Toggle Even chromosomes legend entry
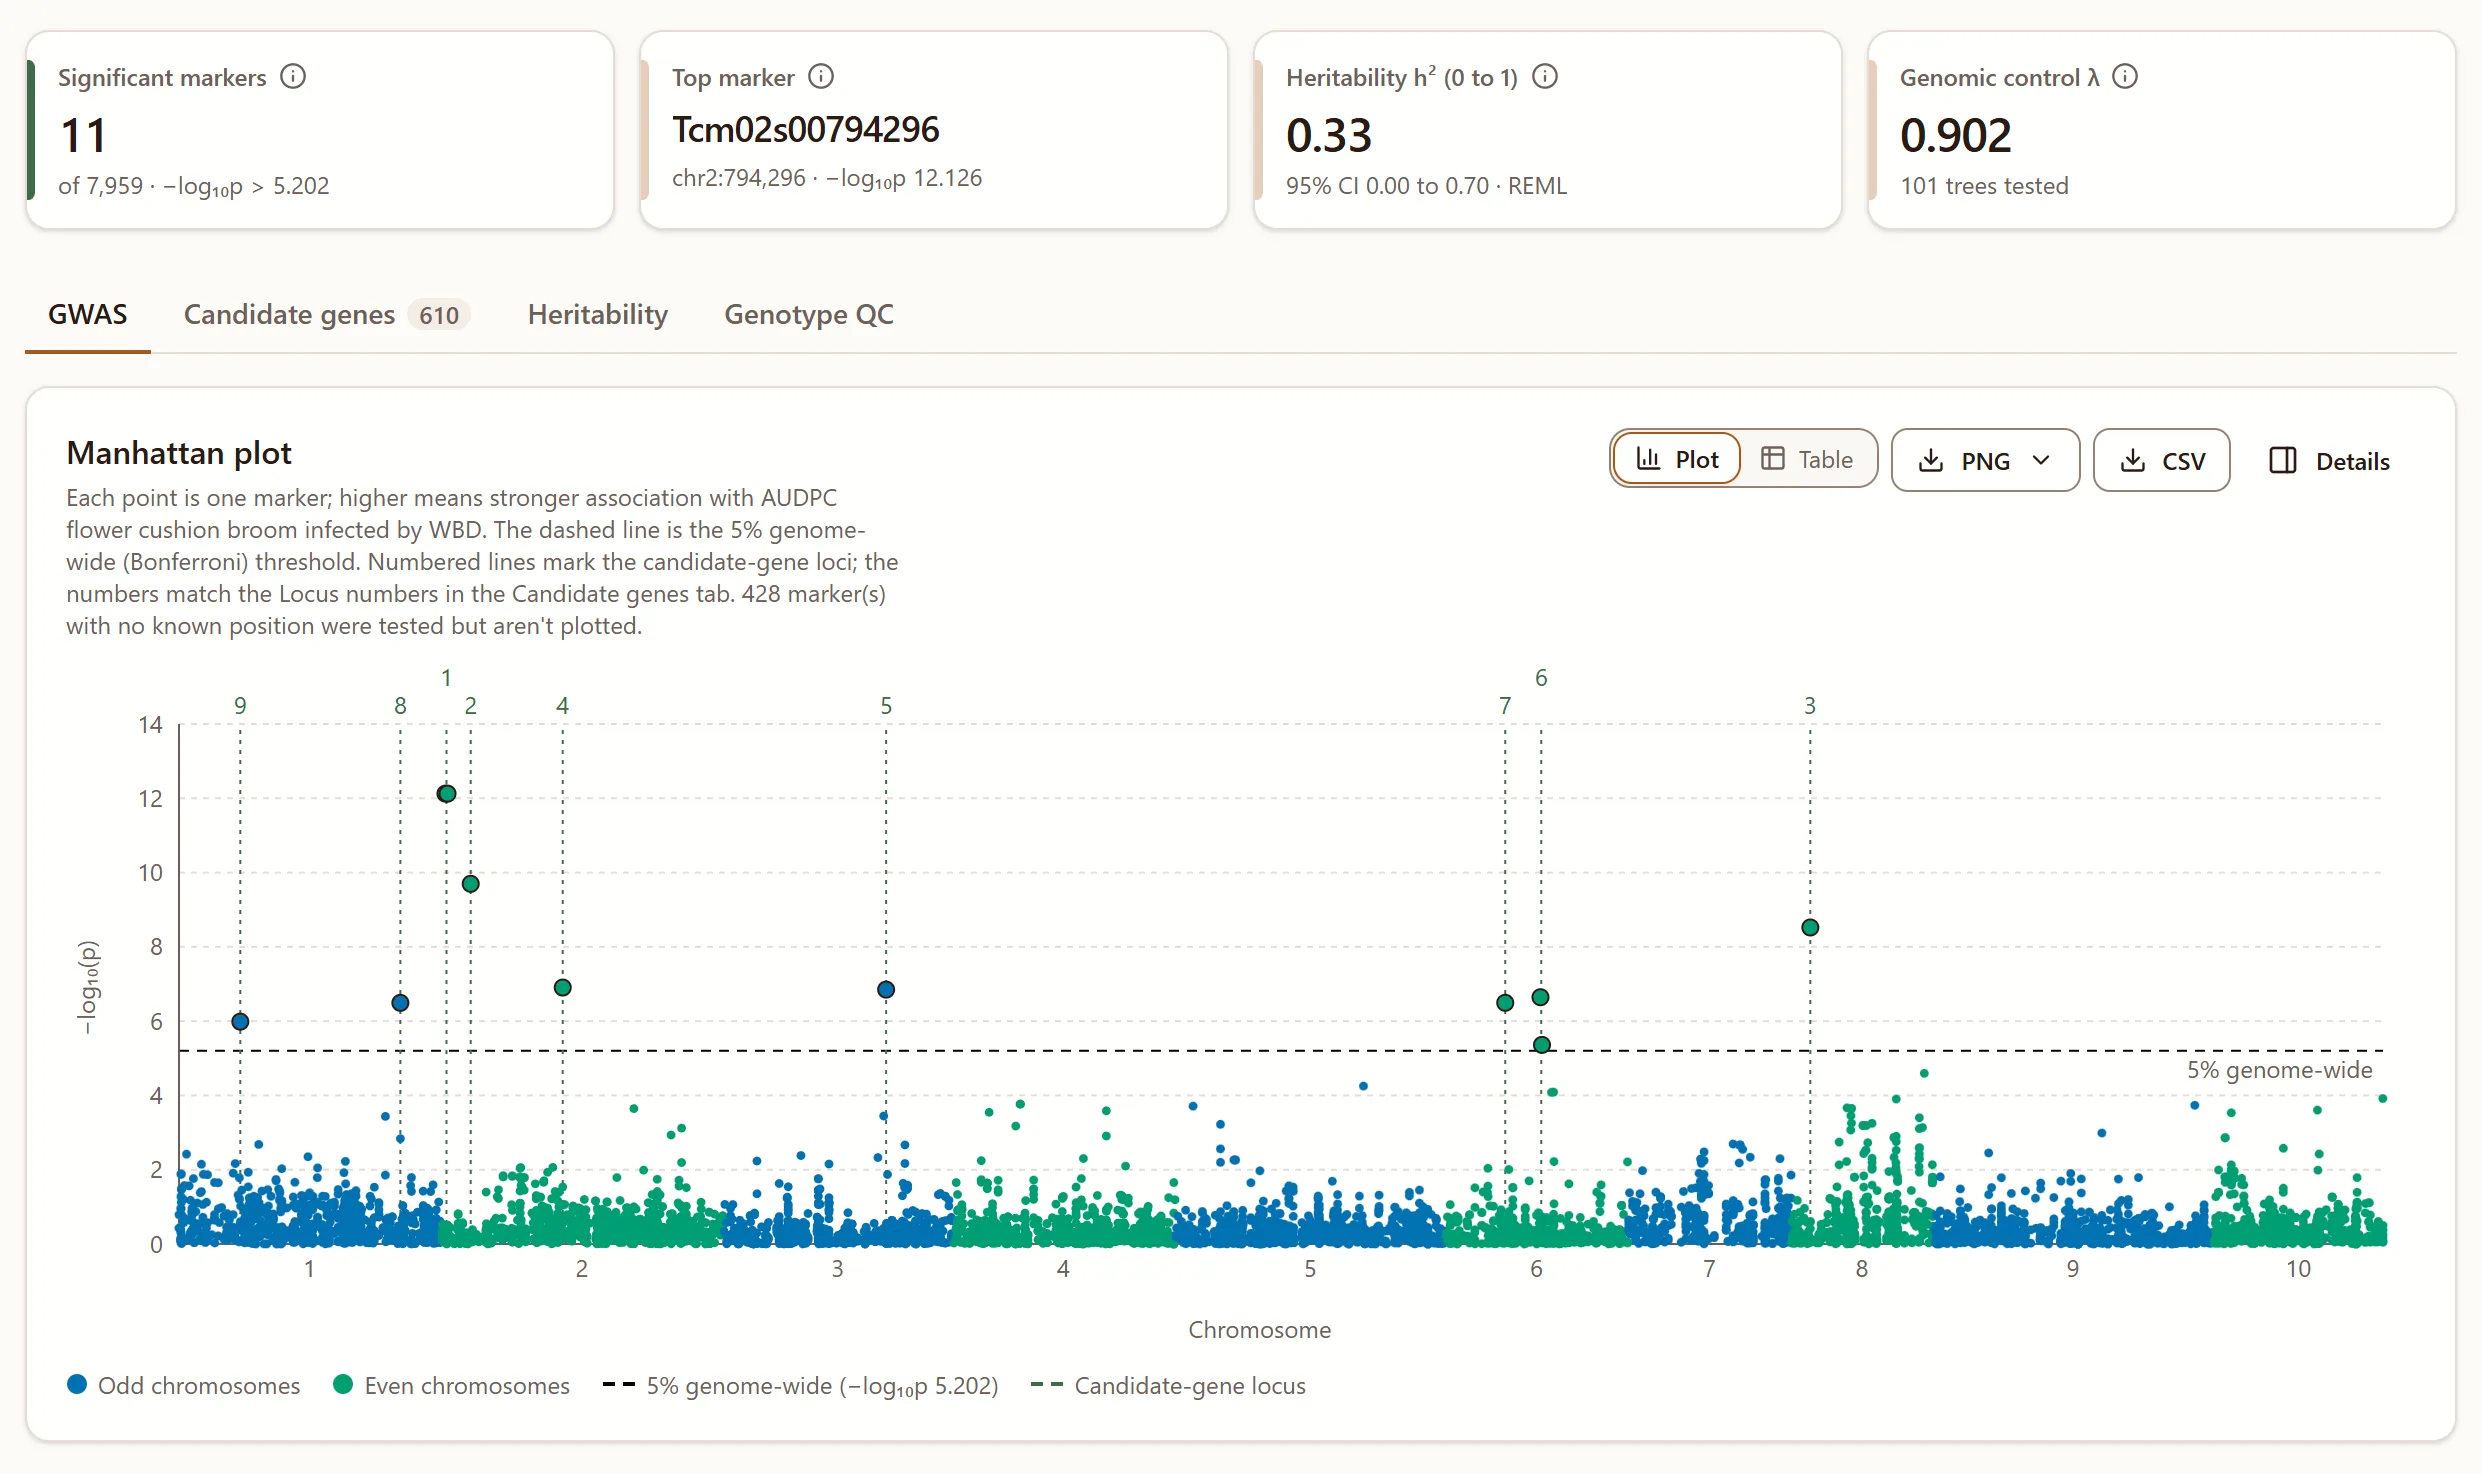Viewport: 2482px width, 1474px height. [452, 1386]
